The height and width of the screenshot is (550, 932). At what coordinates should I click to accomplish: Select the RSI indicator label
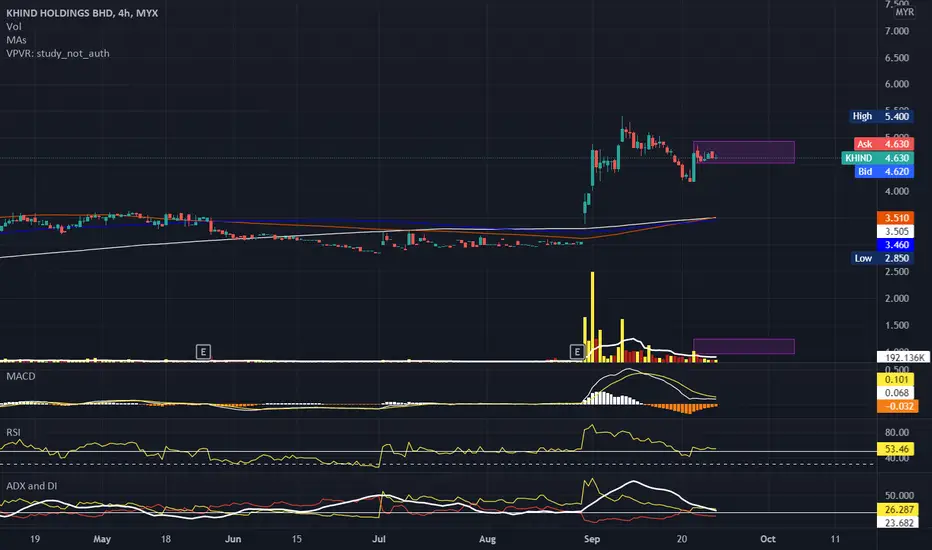coord(13,432)
